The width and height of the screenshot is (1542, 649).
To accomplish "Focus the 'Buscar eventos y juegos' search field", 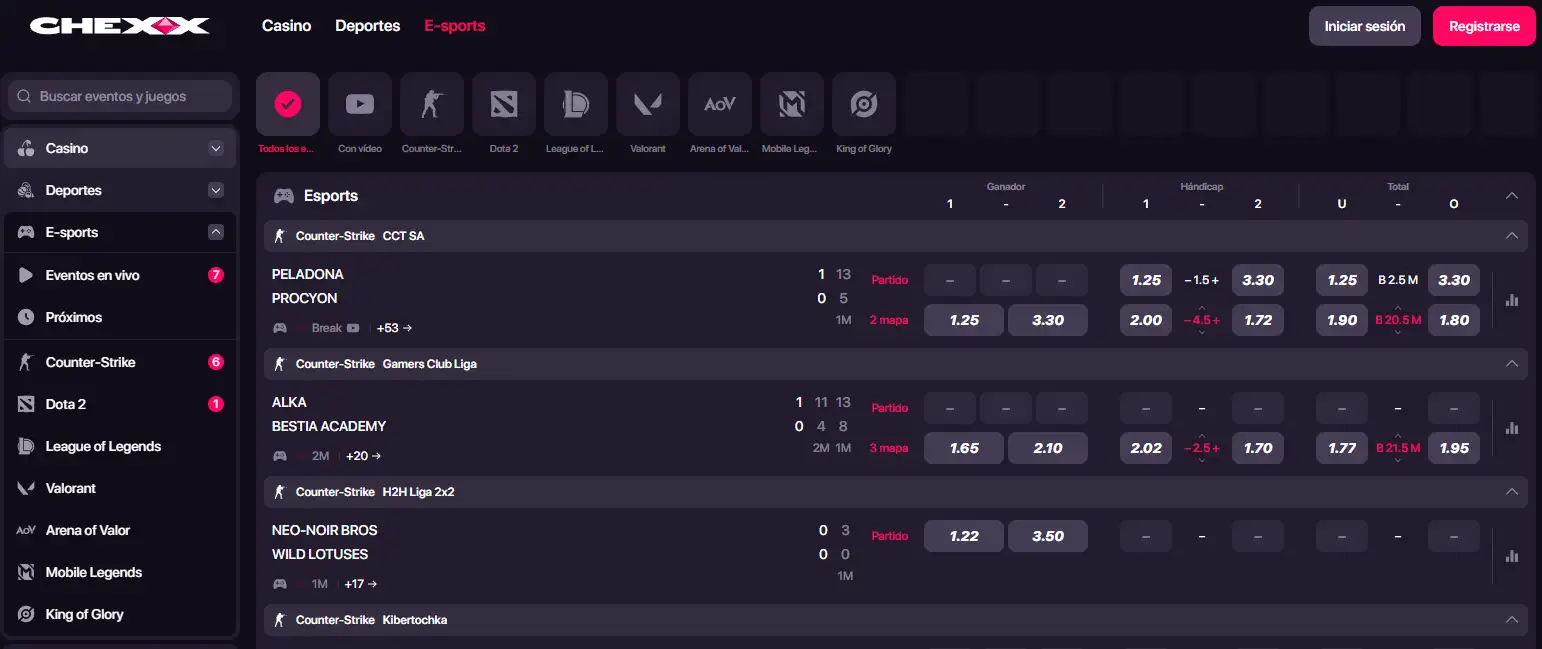I will pos(120,97).
